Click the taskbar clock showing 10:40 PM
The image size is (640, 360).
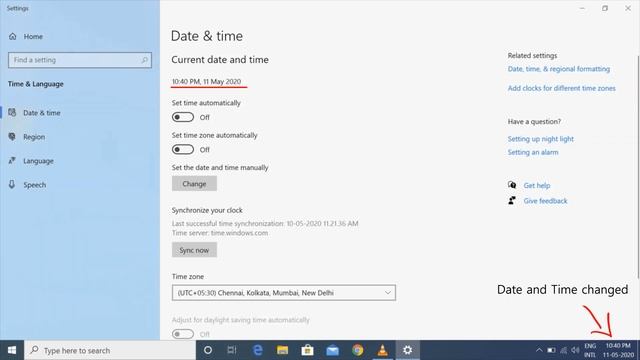click(x=618, y=350)
